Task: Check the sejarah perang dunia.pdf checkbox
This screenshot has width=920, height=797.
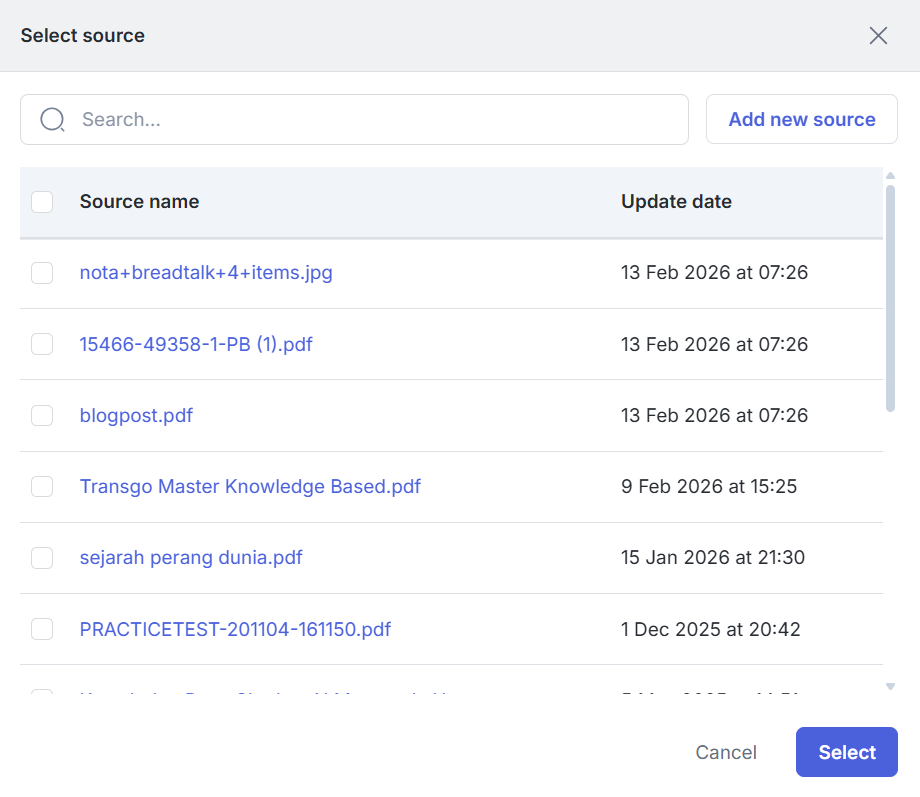Action: (x=42, y=558)
